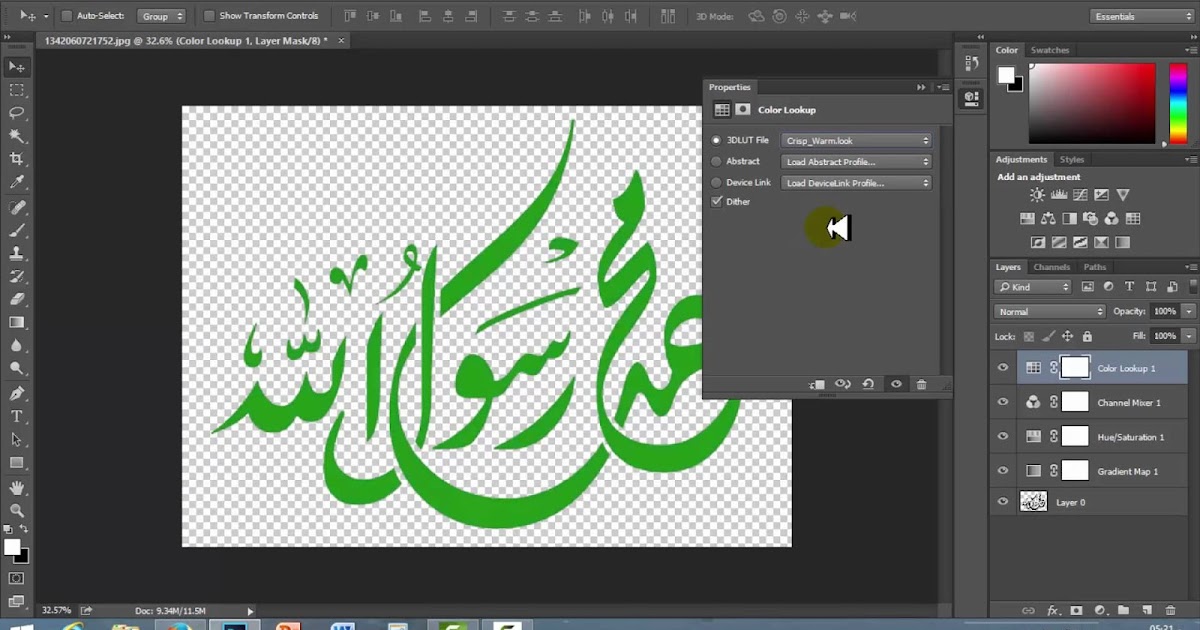Uncheck the Dither option in Properties
The height and width of the screenshot is (630, 1200).
pyautogui.click(x=717, y=201)
